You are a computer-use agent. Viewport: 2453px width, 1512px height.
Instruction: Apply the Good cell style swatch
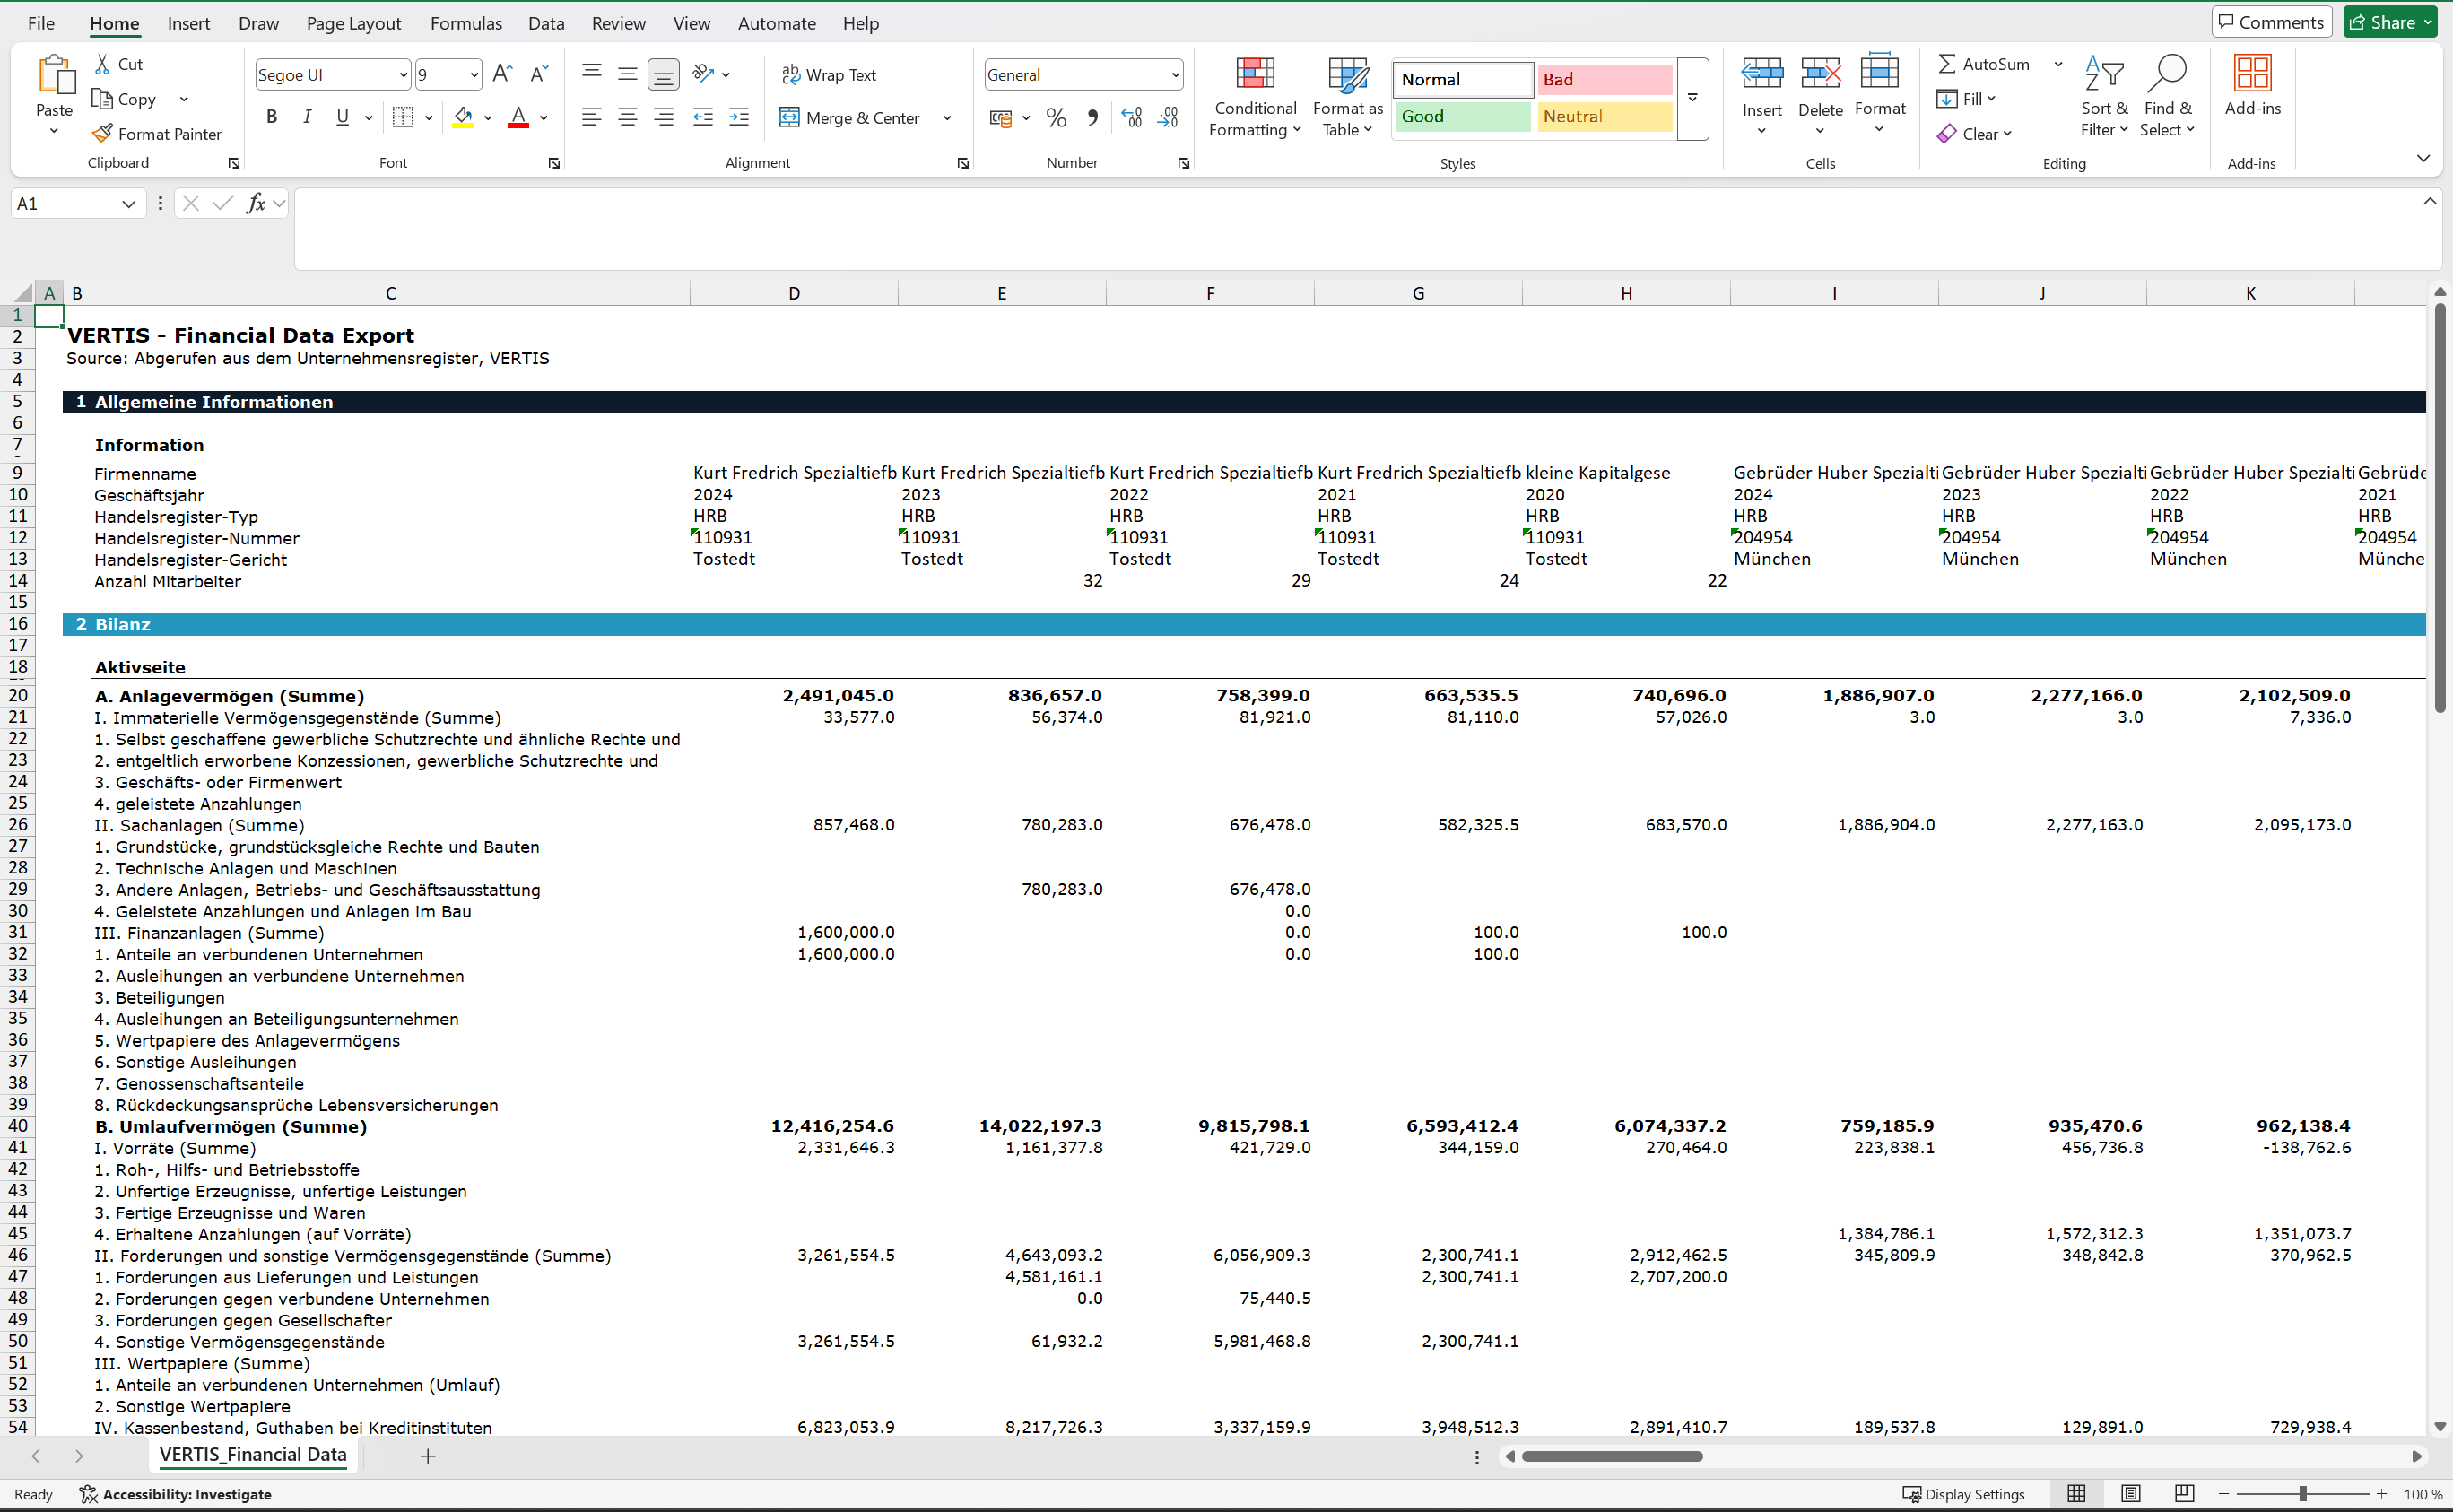(1463, 116)
